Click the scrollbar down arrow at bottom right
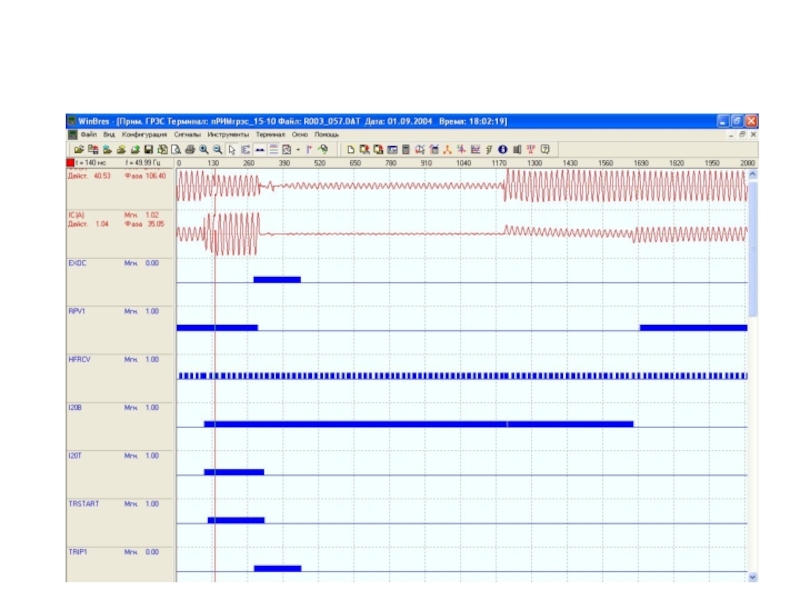 752,577
